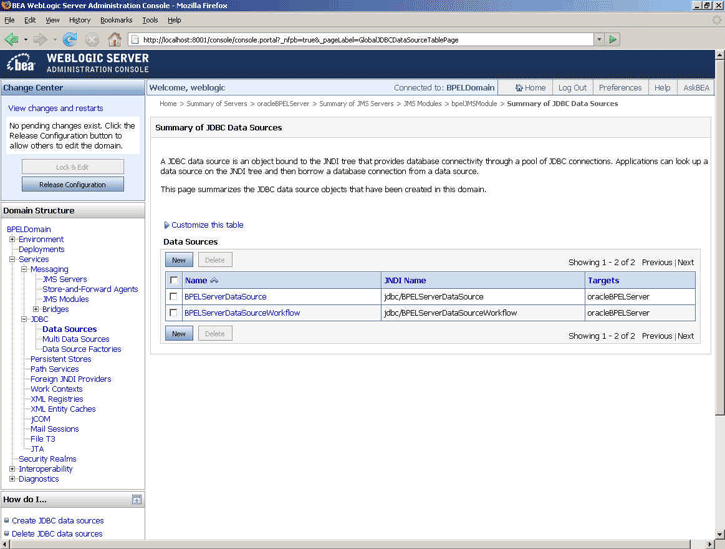Click the Help link in console toolbar
Screen dimensions: 725x549
click(x=662, y=88)
